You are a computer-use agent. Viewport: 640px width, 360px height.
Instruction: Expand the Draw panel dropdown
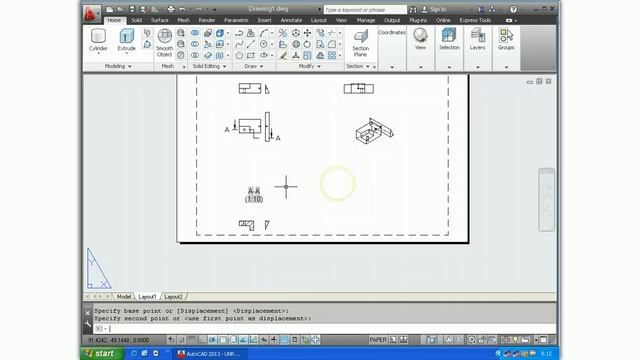click(x=254, y=66)
